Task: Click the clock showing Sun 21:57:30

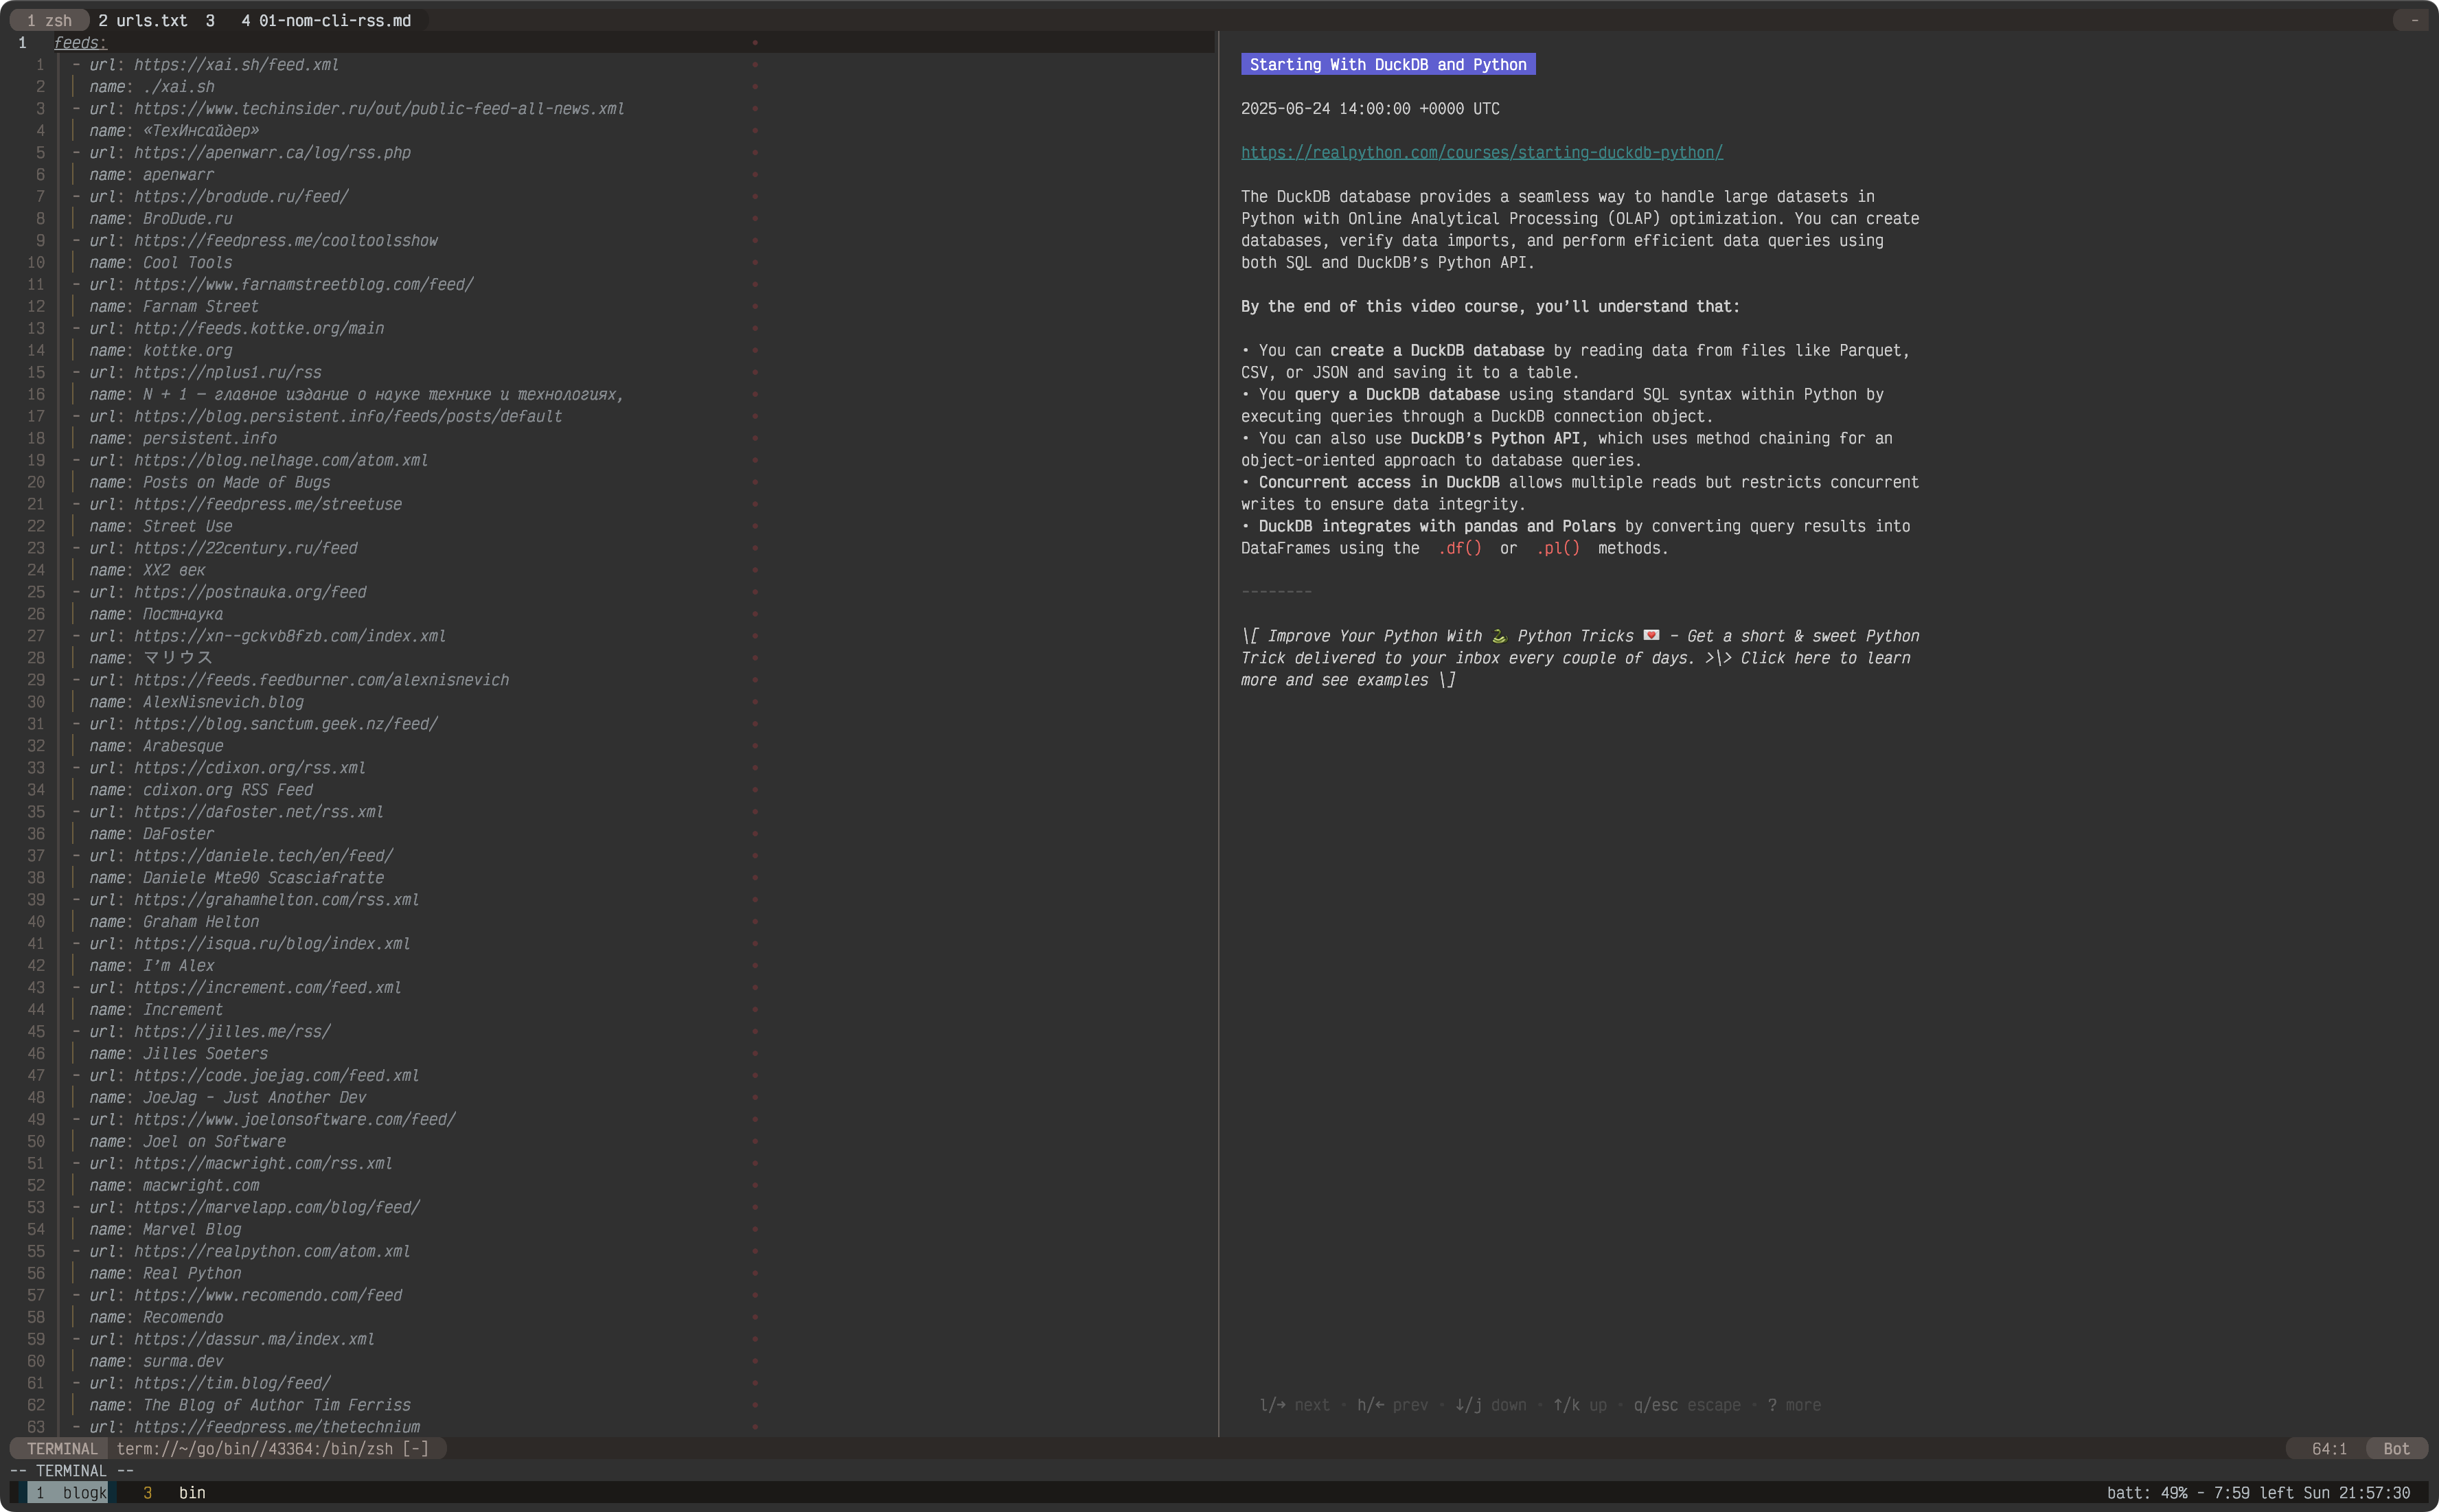Action: coord(2356,1492)
